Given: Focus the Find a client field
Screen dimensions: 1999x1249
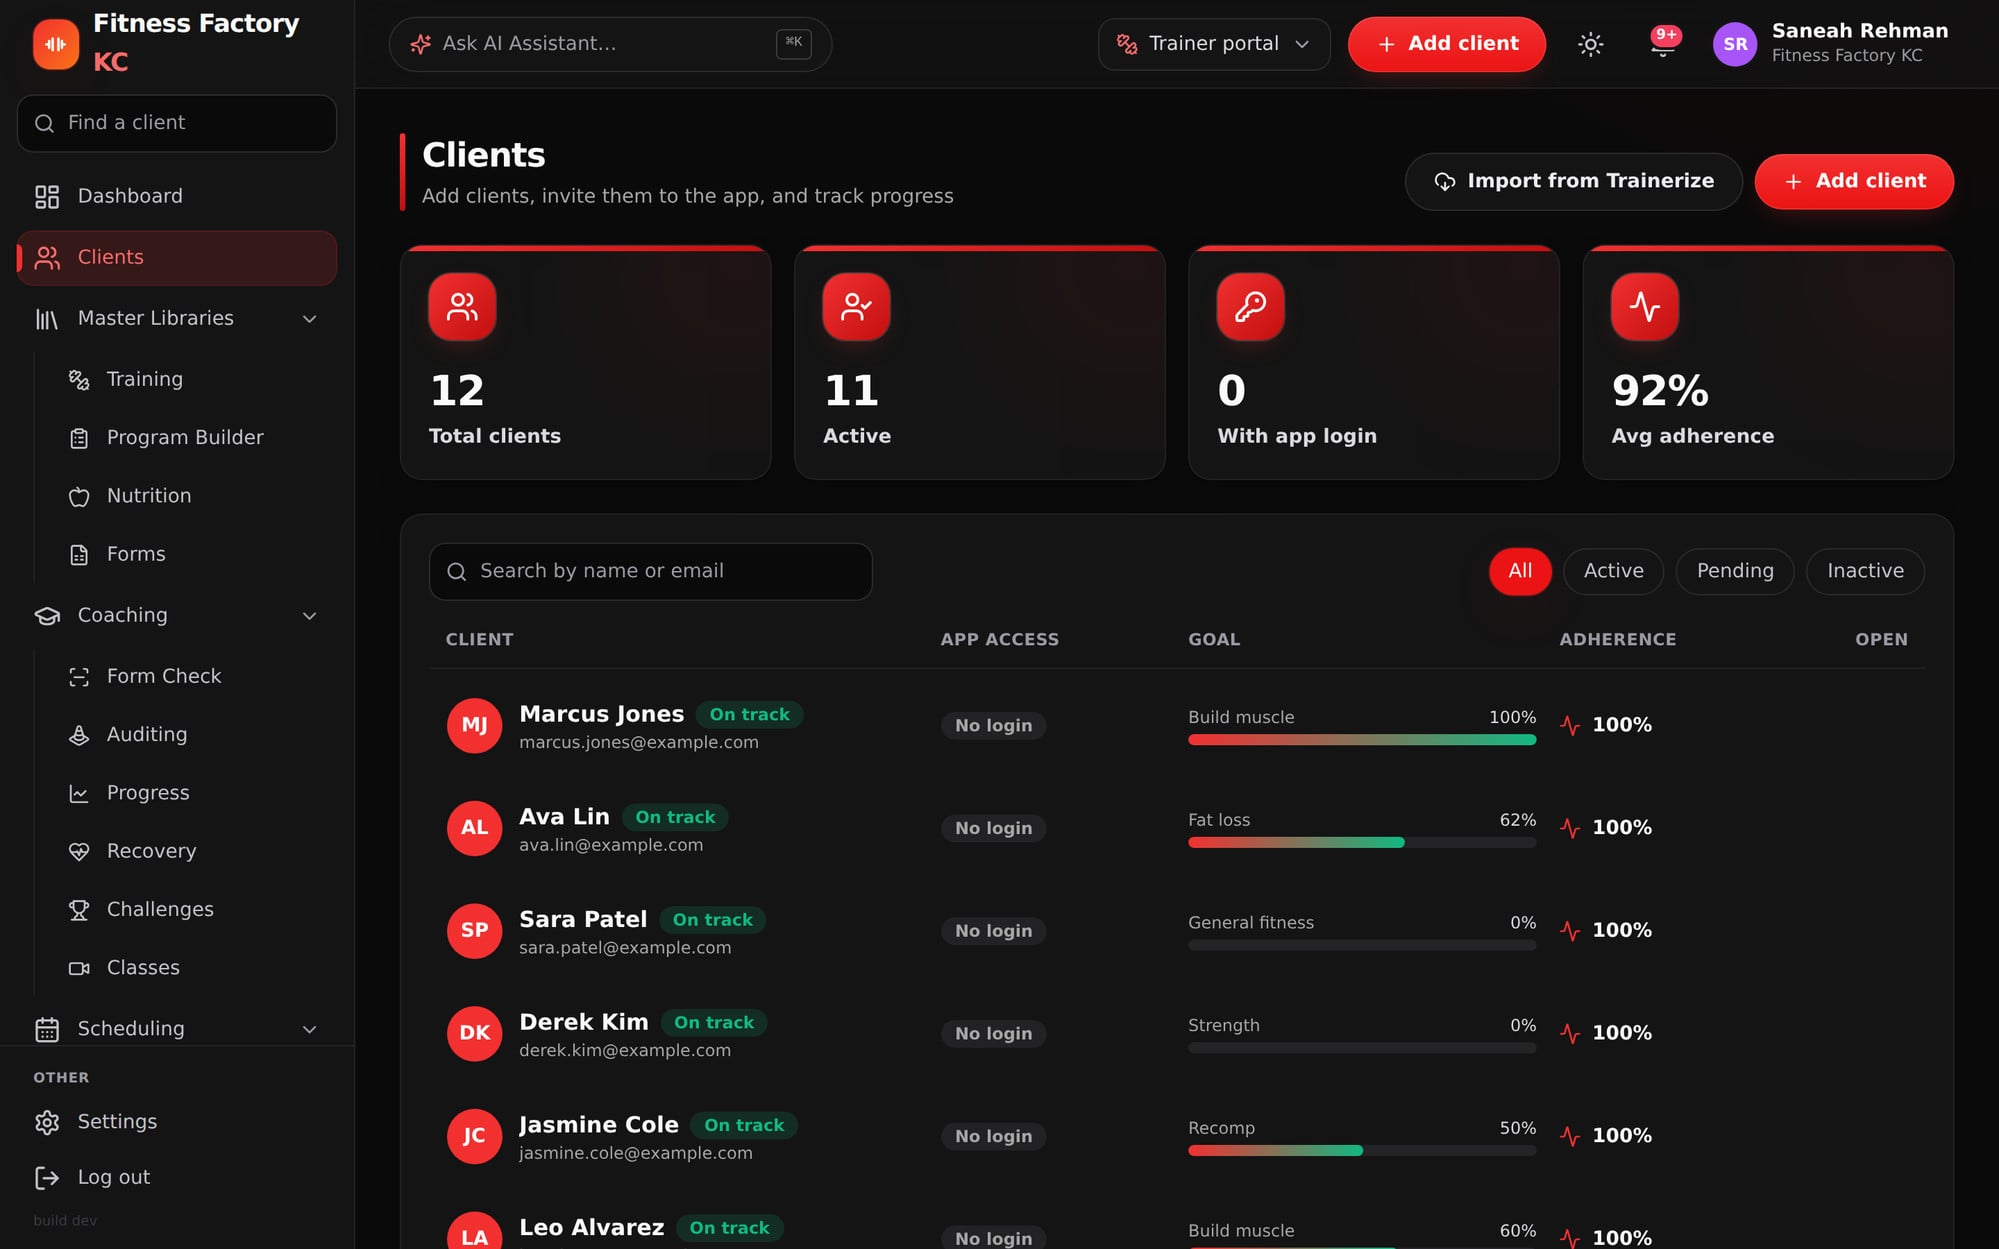Looking at the screenshot, I should coord(177,123).
